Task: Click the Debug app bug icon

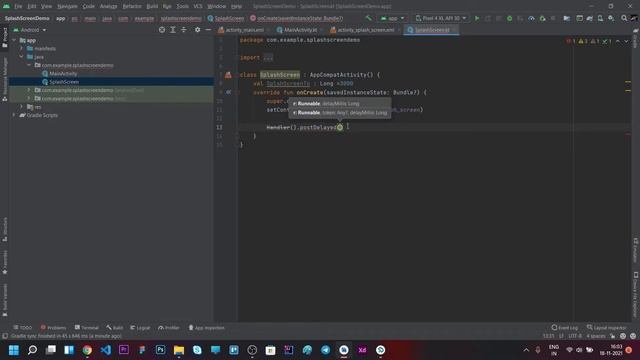Action: pos(509,18)
